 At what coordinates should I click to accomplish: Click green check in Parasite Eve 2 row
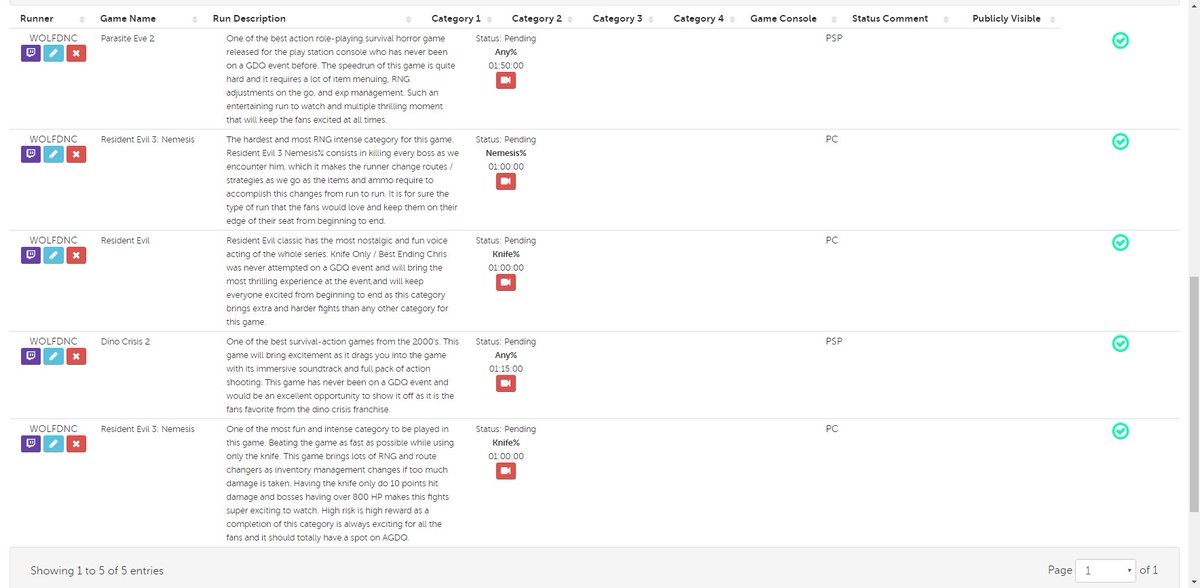point(1120,40)
